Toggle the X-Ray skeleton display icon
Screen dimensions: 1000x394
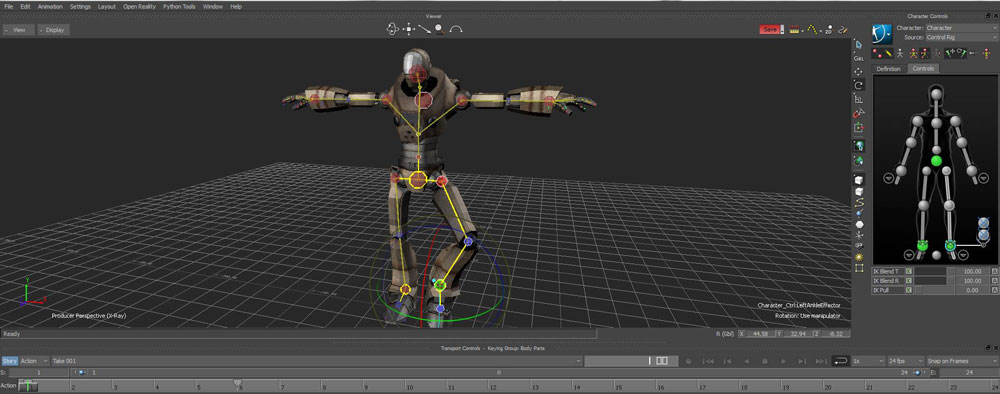(859, 146)
